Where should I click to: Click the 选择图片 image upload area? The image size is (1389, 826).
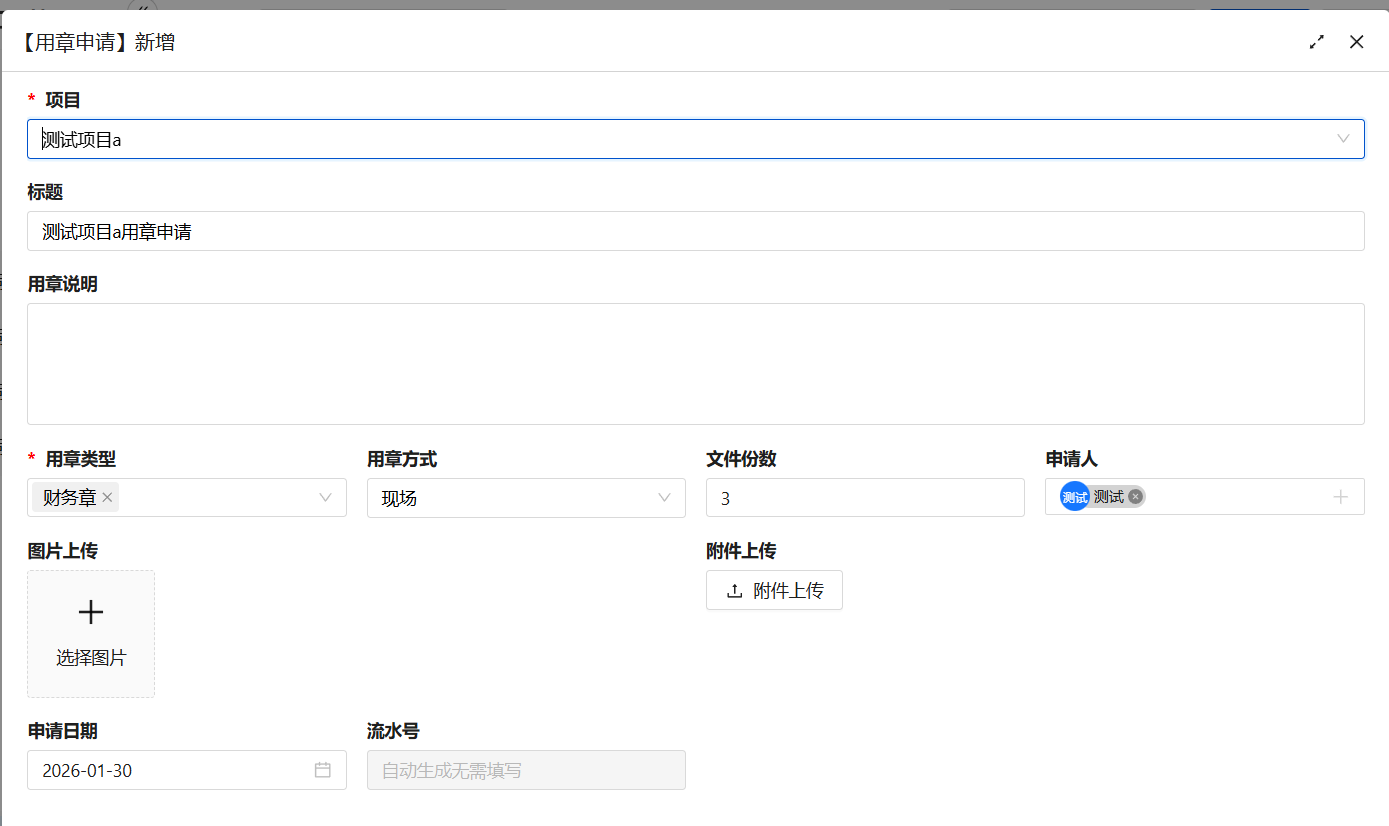point(90,634)
